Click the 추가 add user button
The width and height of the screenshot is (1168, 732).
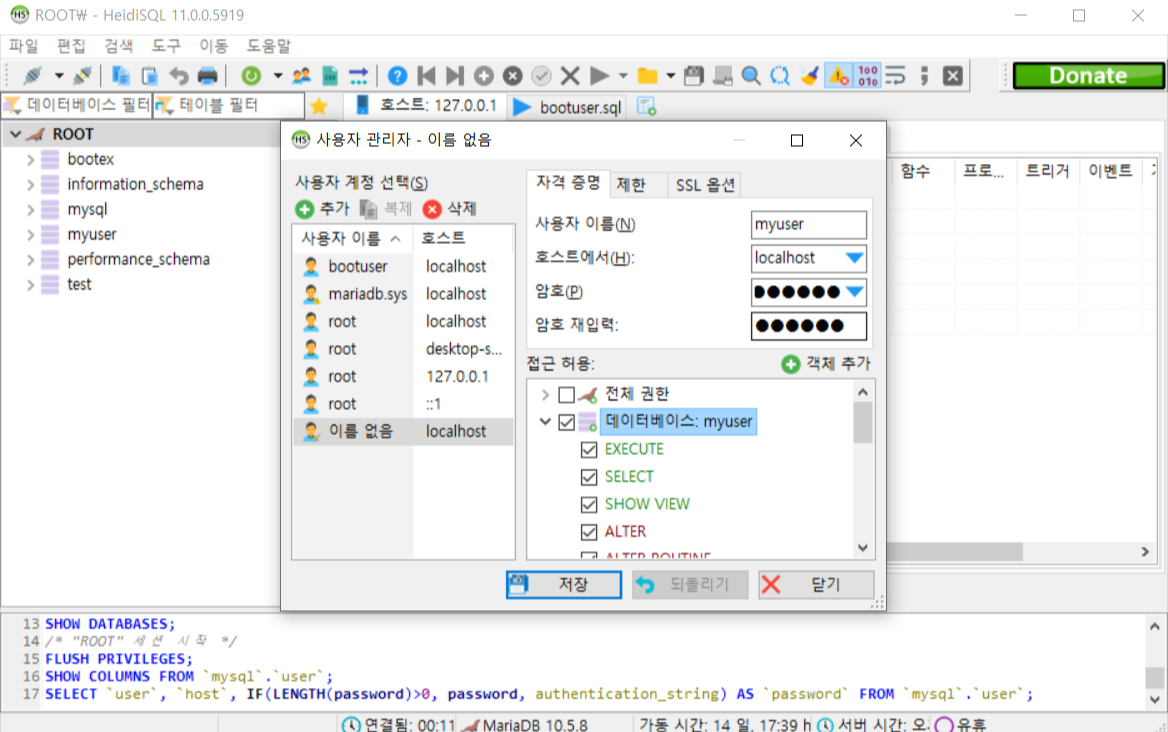coord(323,209)
